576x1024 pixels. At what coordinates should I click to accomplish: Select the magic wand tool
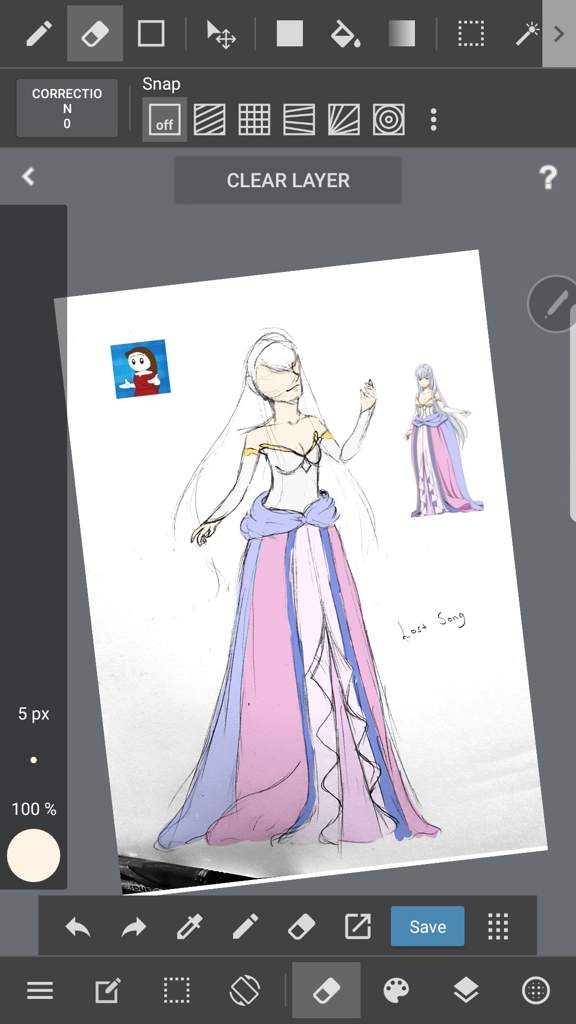click(527, 33)
